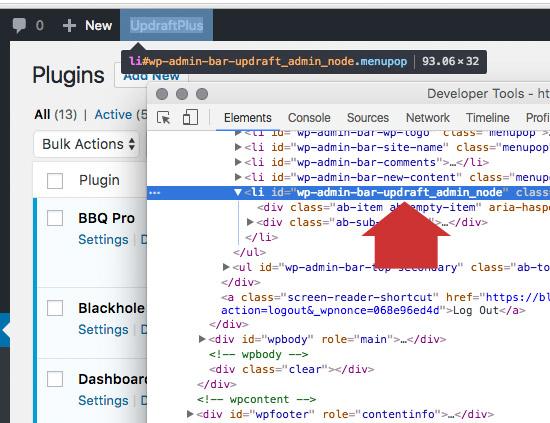550x423 pixels.
Task: Activate the inspect element picker icon
Action: pyautogui.click(x=163, y=118)
